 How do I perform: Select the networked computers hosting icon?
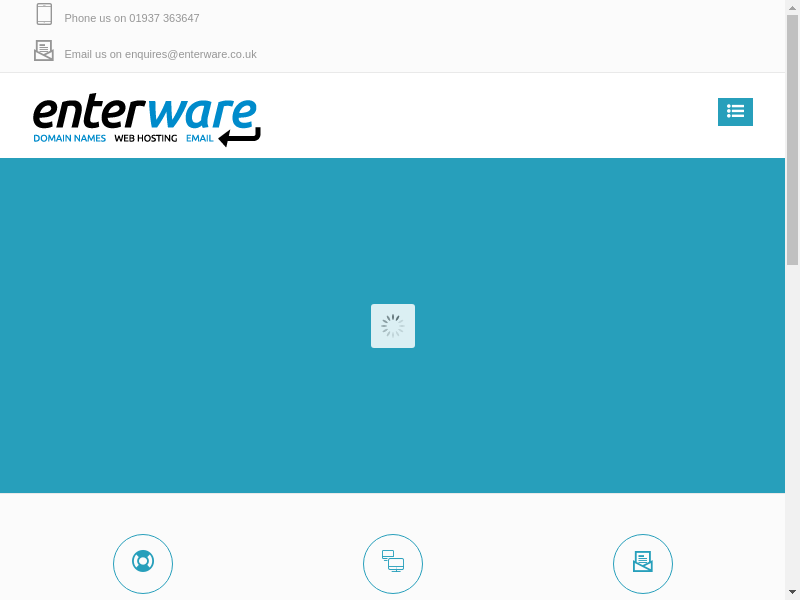coord(393,563)
